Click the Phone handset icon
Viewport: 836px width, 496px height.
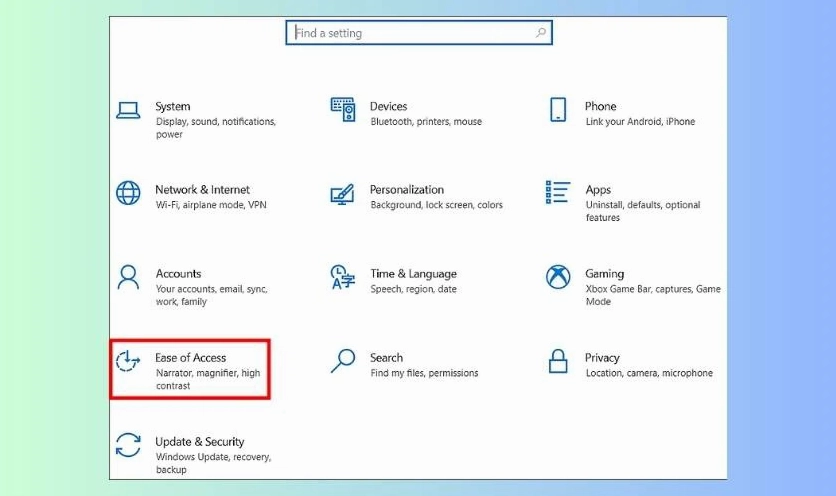558,109
